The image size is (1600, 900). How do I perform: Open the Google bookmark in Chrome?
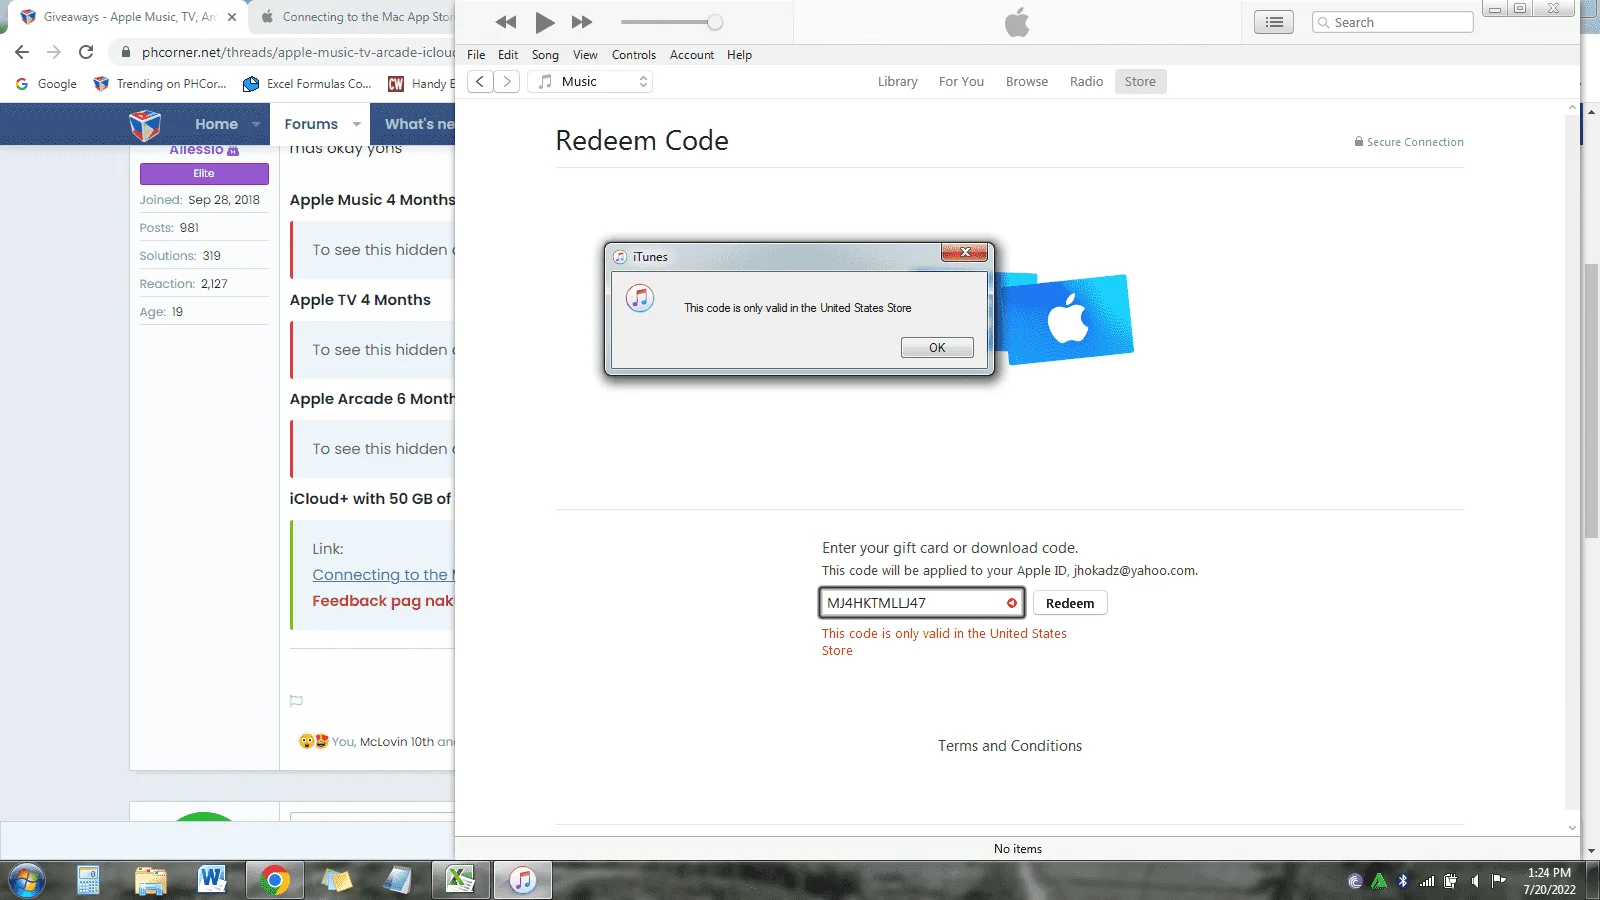[x=46, y=84]
